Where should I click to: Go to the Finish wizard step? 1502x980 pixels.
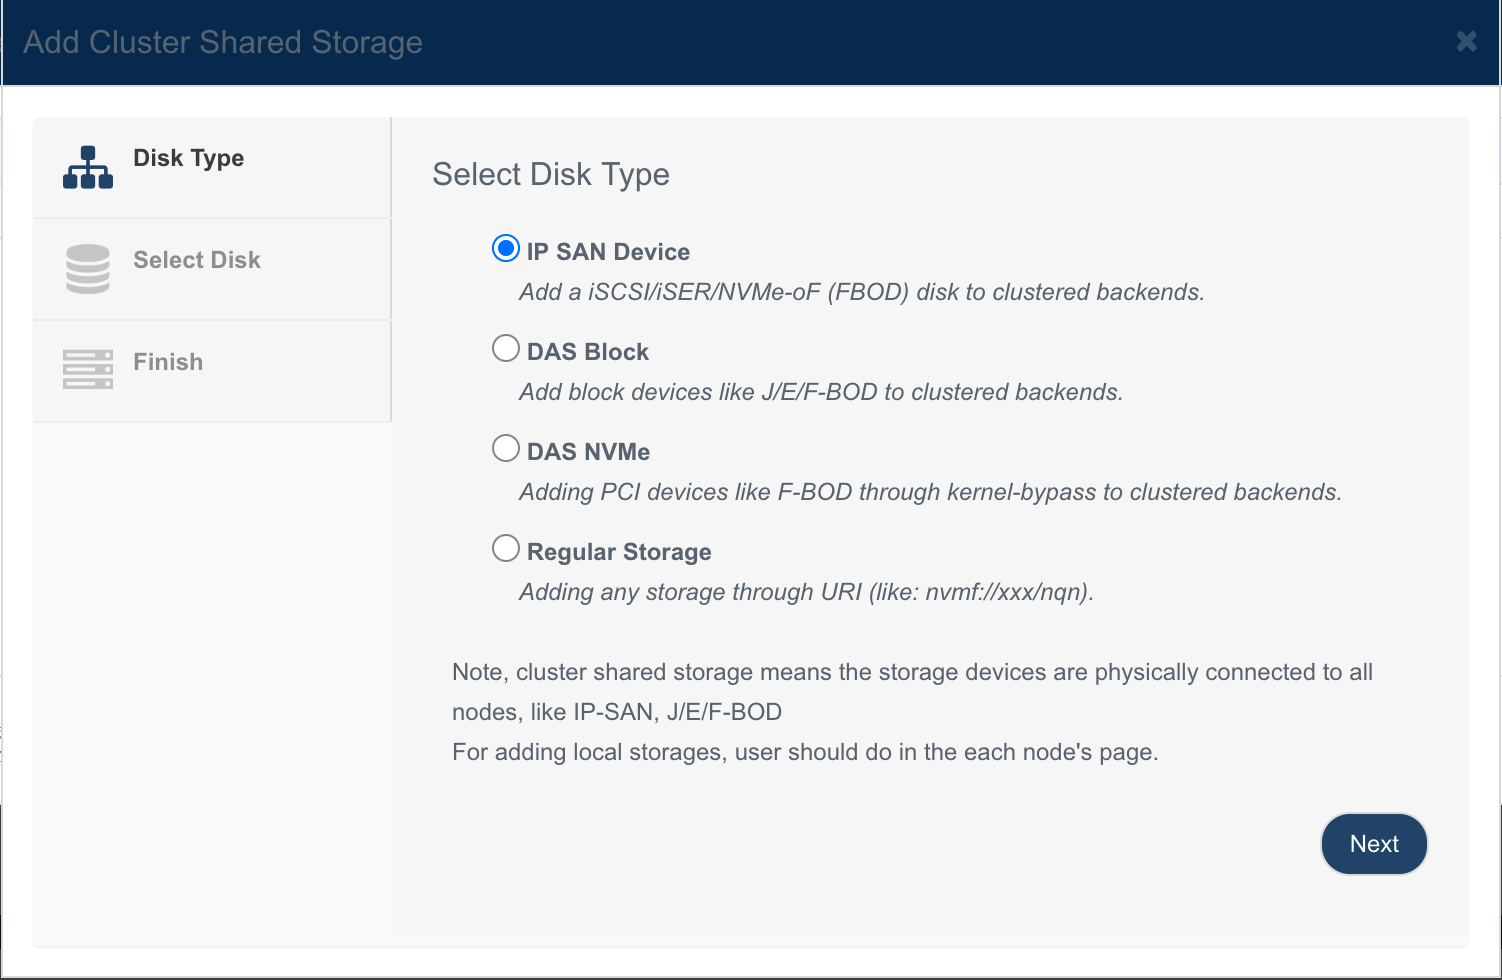[212, 372]
